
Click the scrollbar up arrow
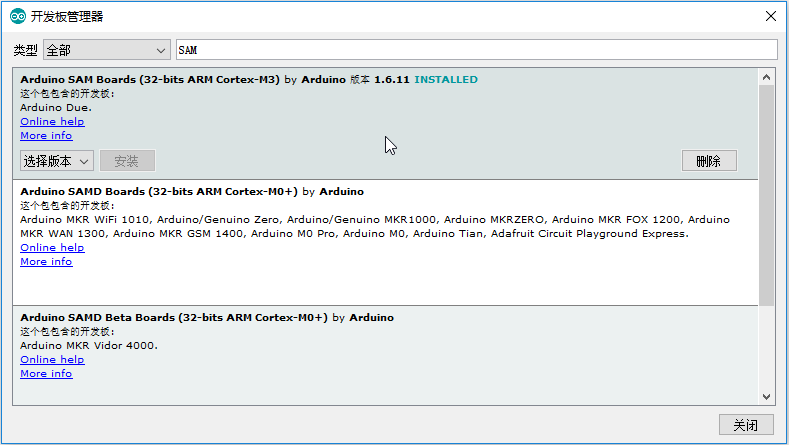click(766, 77)
